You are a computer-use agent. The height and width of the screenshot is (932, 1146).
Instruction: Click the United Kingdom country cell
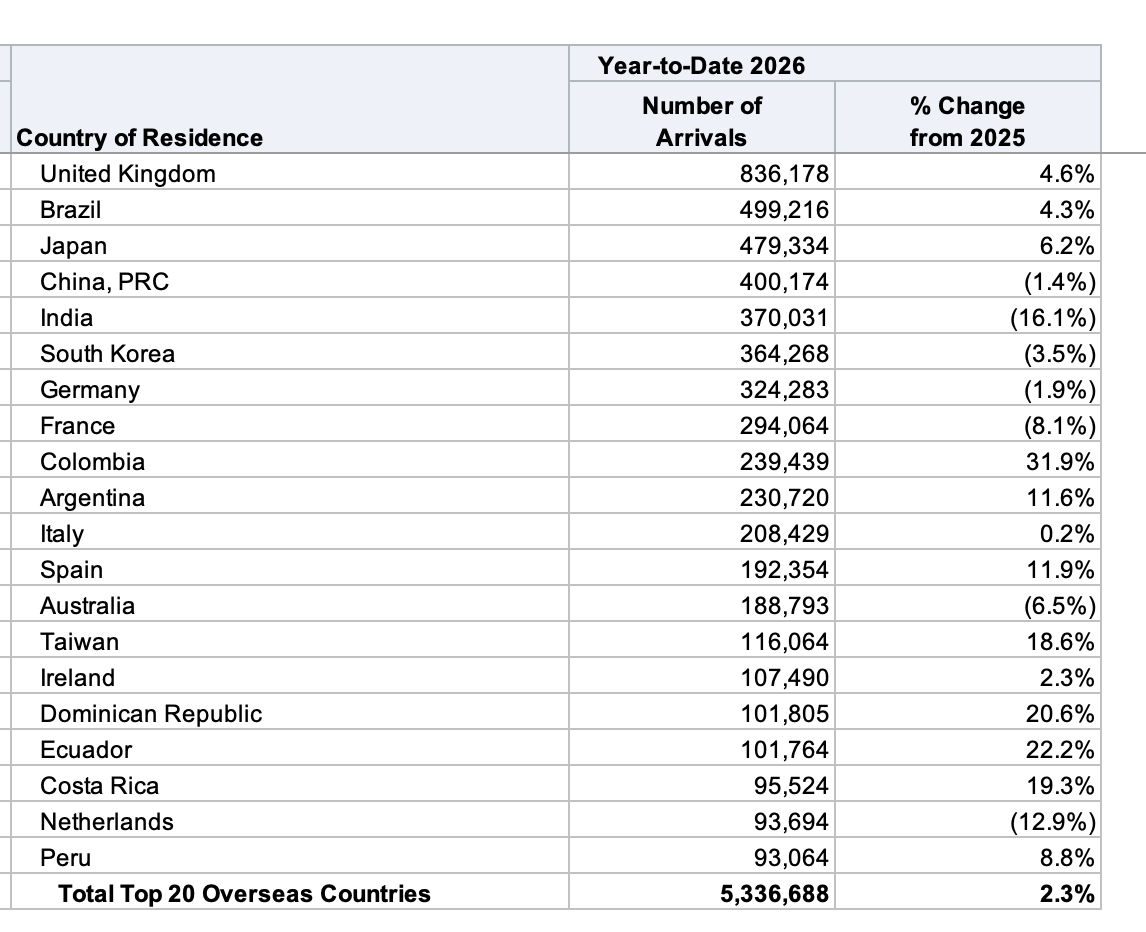point(128,174)
